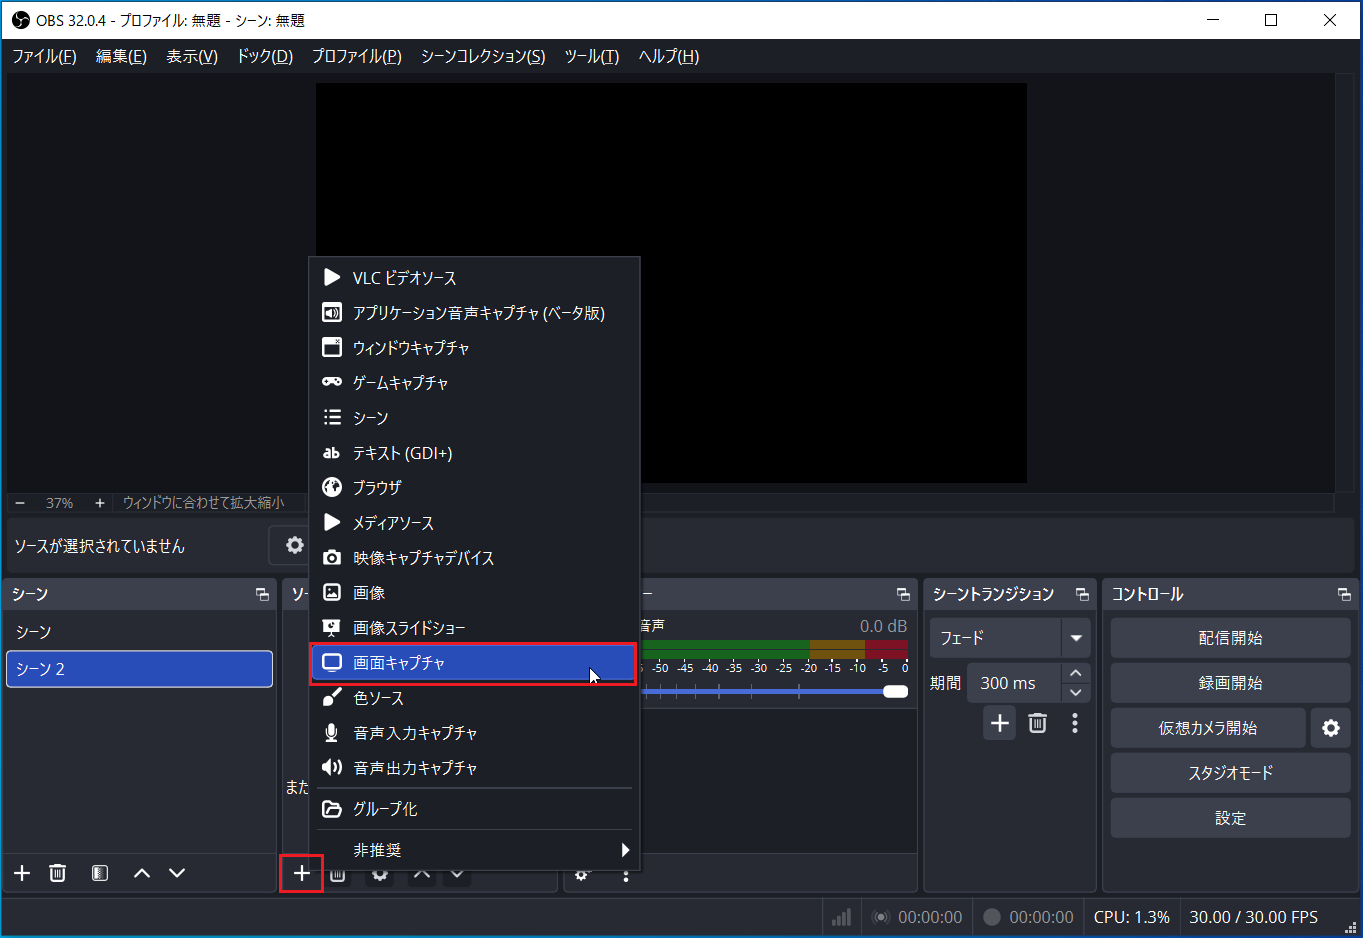Open the ツール(T) menu
Viewport: 1363px width, 938px height.
pos(591,57)
